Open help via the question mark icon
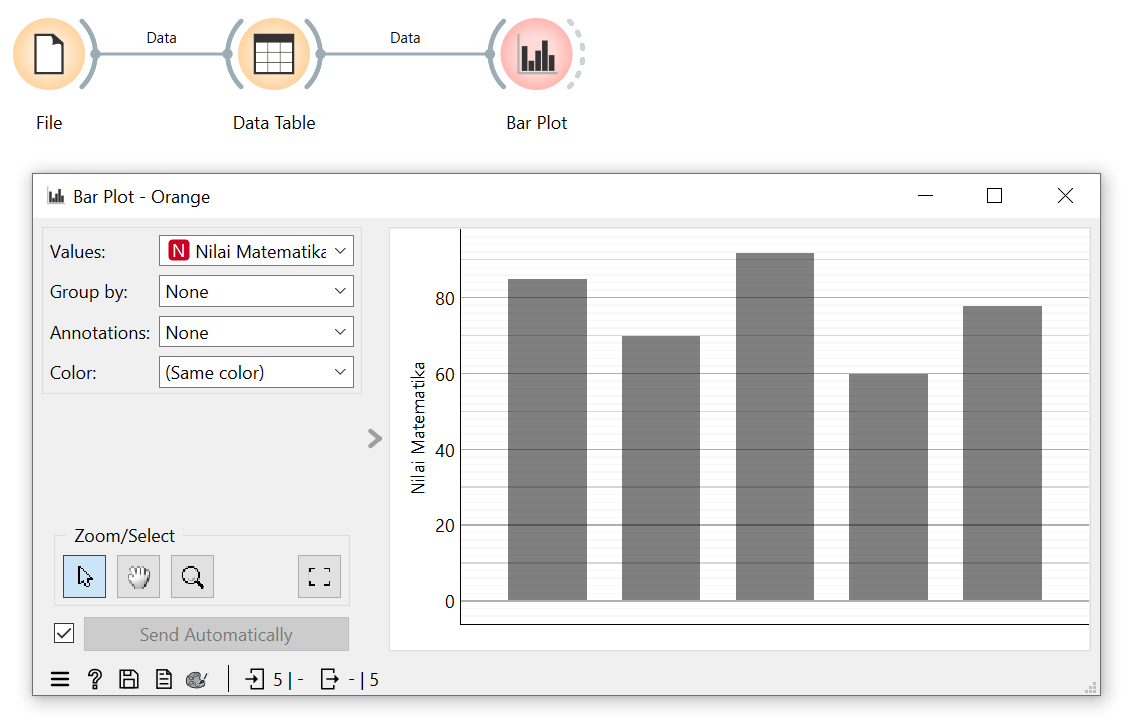This screenshot has width=1129, height=723. 95,680
